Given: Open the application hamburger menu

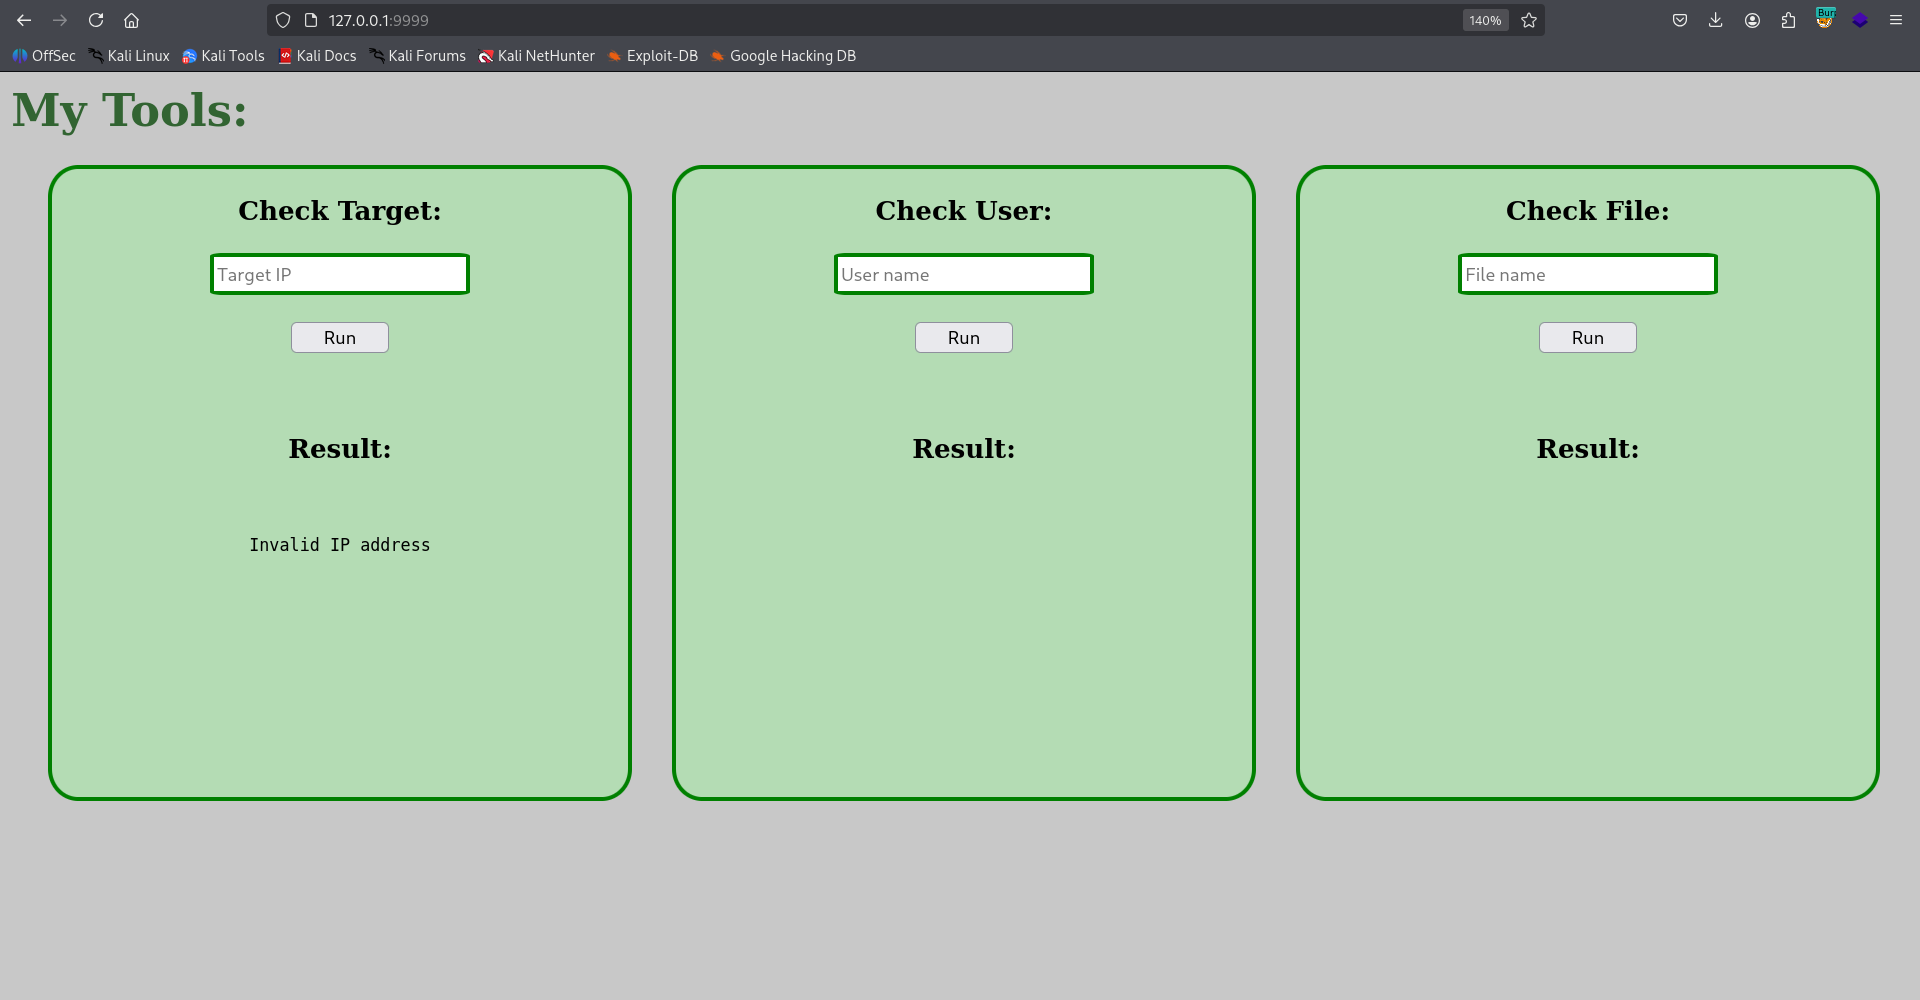Looking at the screenshot, I should tap(1896, 20).
